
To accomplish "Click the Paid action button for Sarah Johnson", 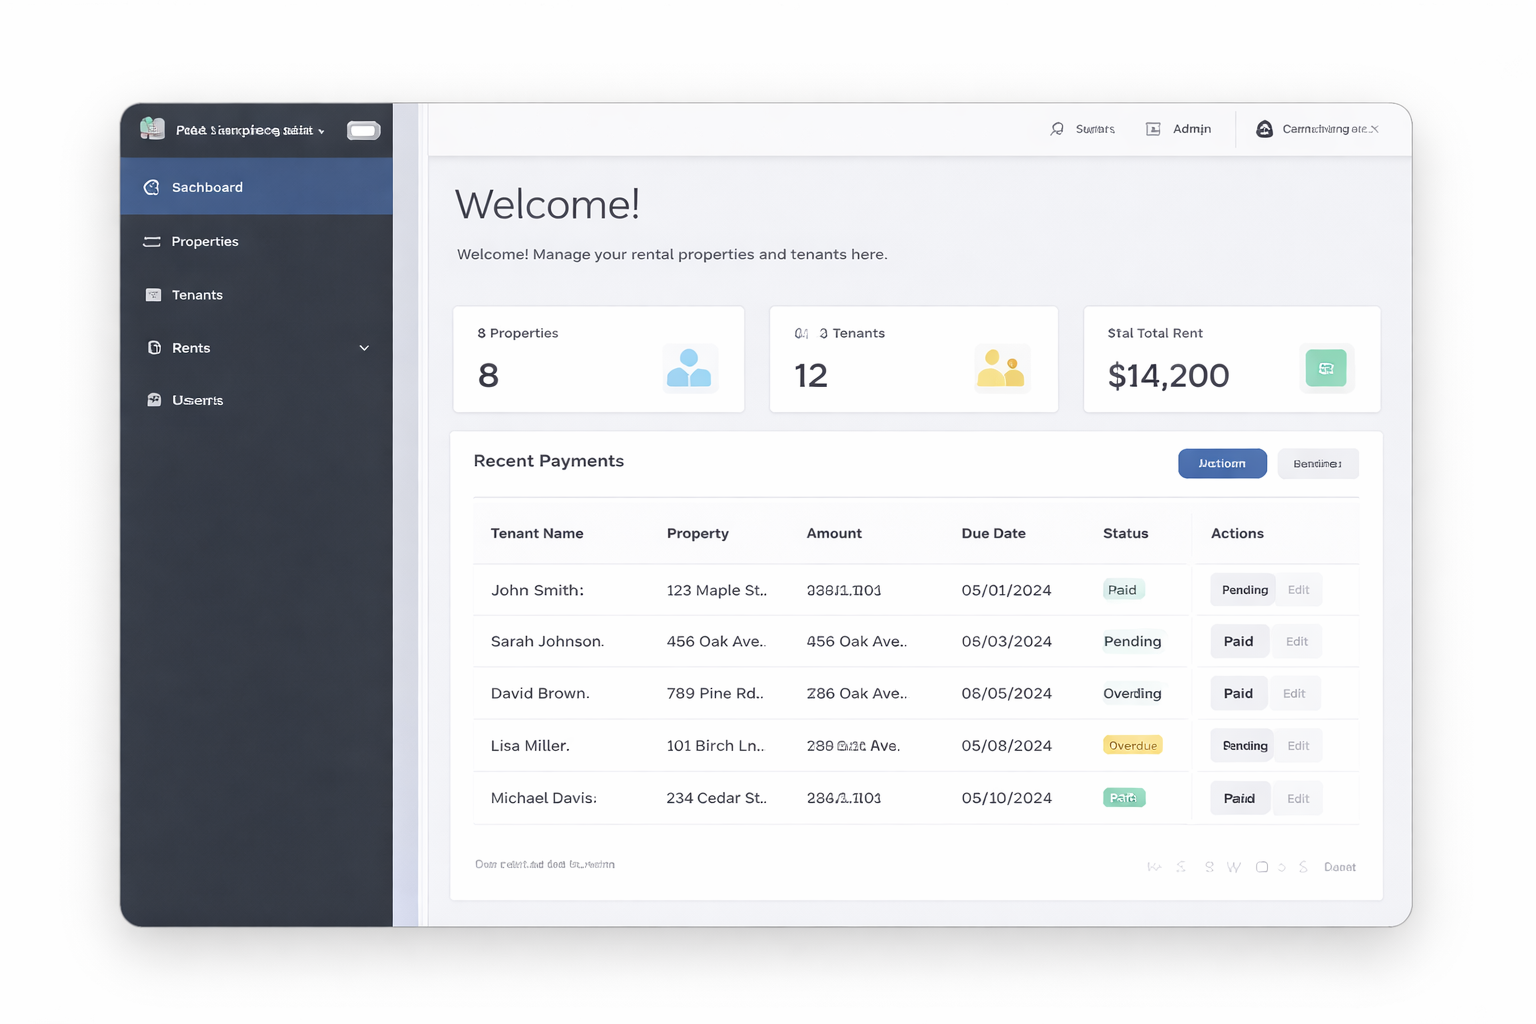I will (x=1239, y=641).
